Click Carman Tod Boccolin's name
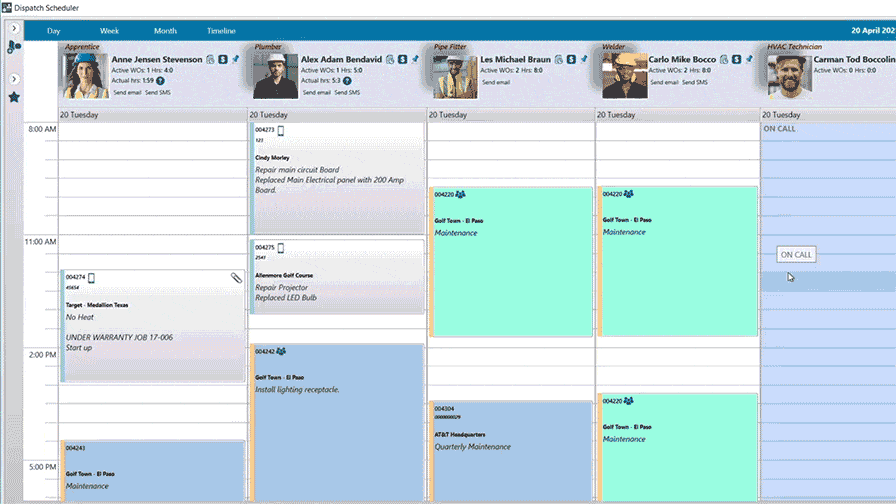Screen dimensions: 896x504 854,59
